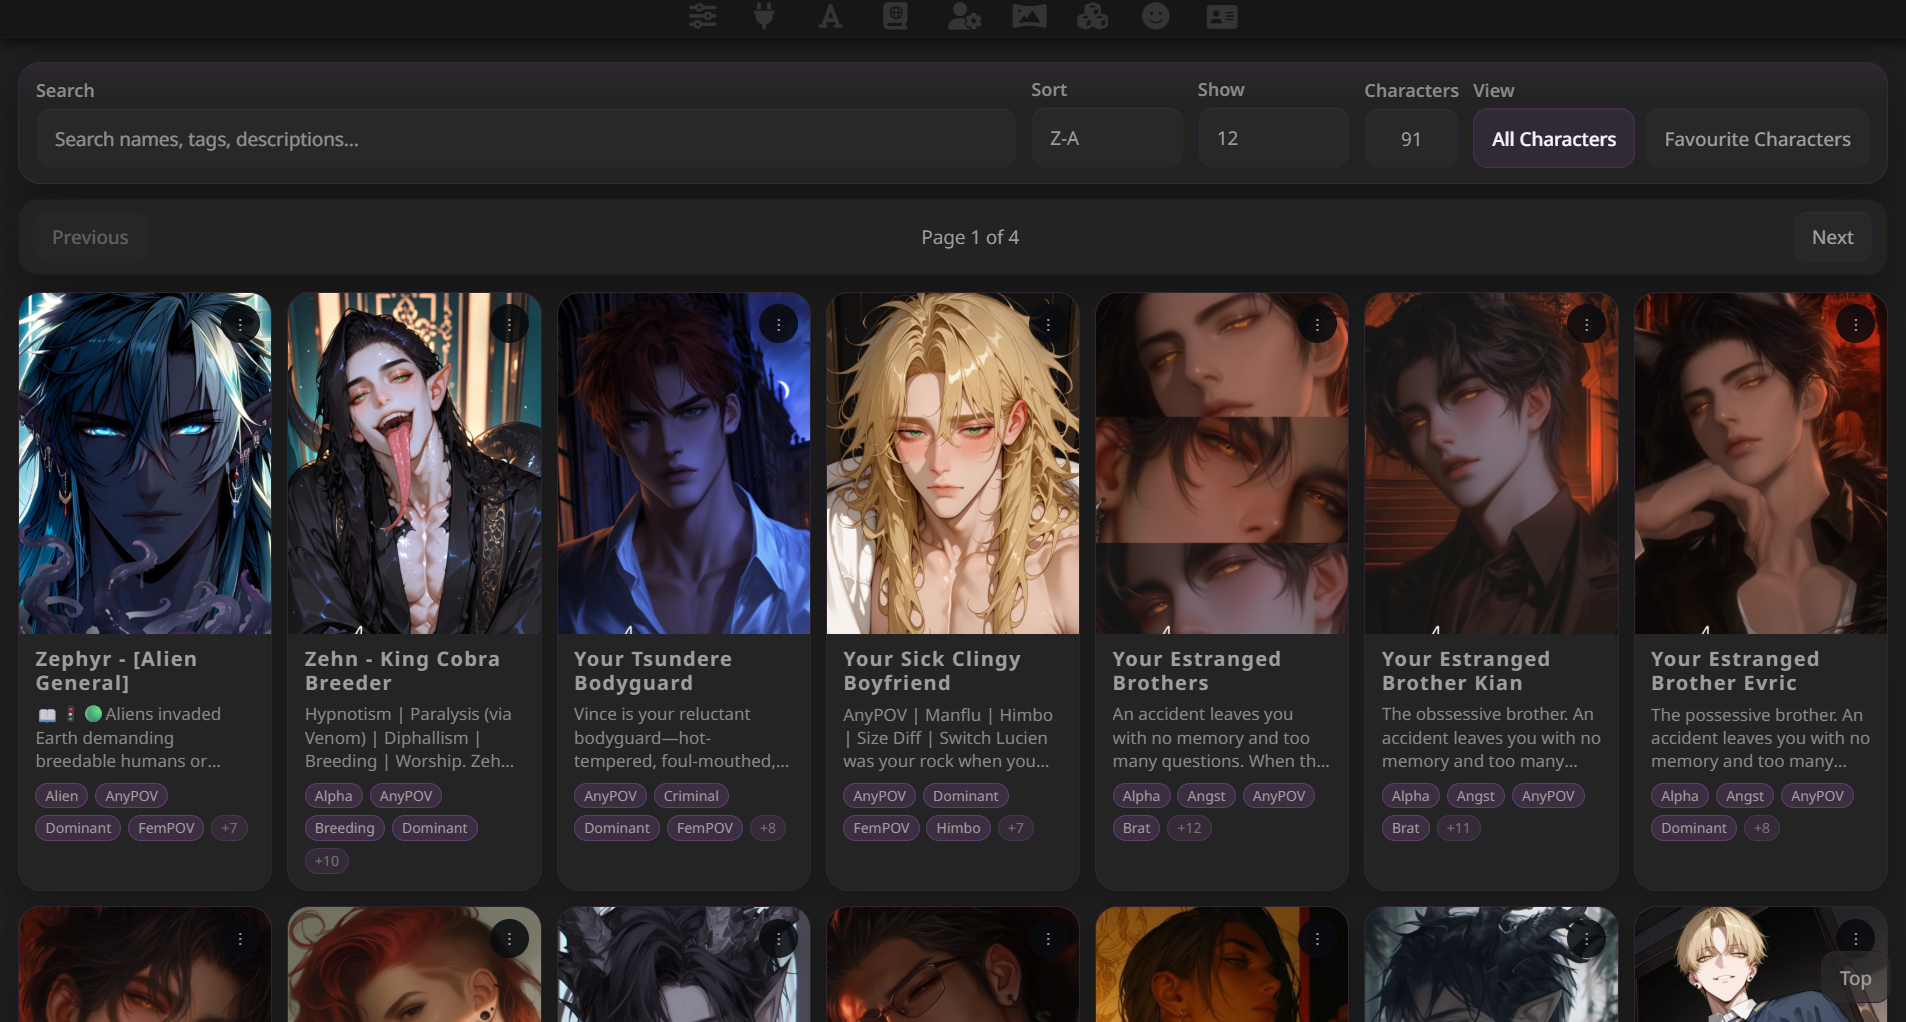Click the title 'Your Estranged Brother Kian'
The image size is (1906, 1022).
click(x=1466, y=671)
